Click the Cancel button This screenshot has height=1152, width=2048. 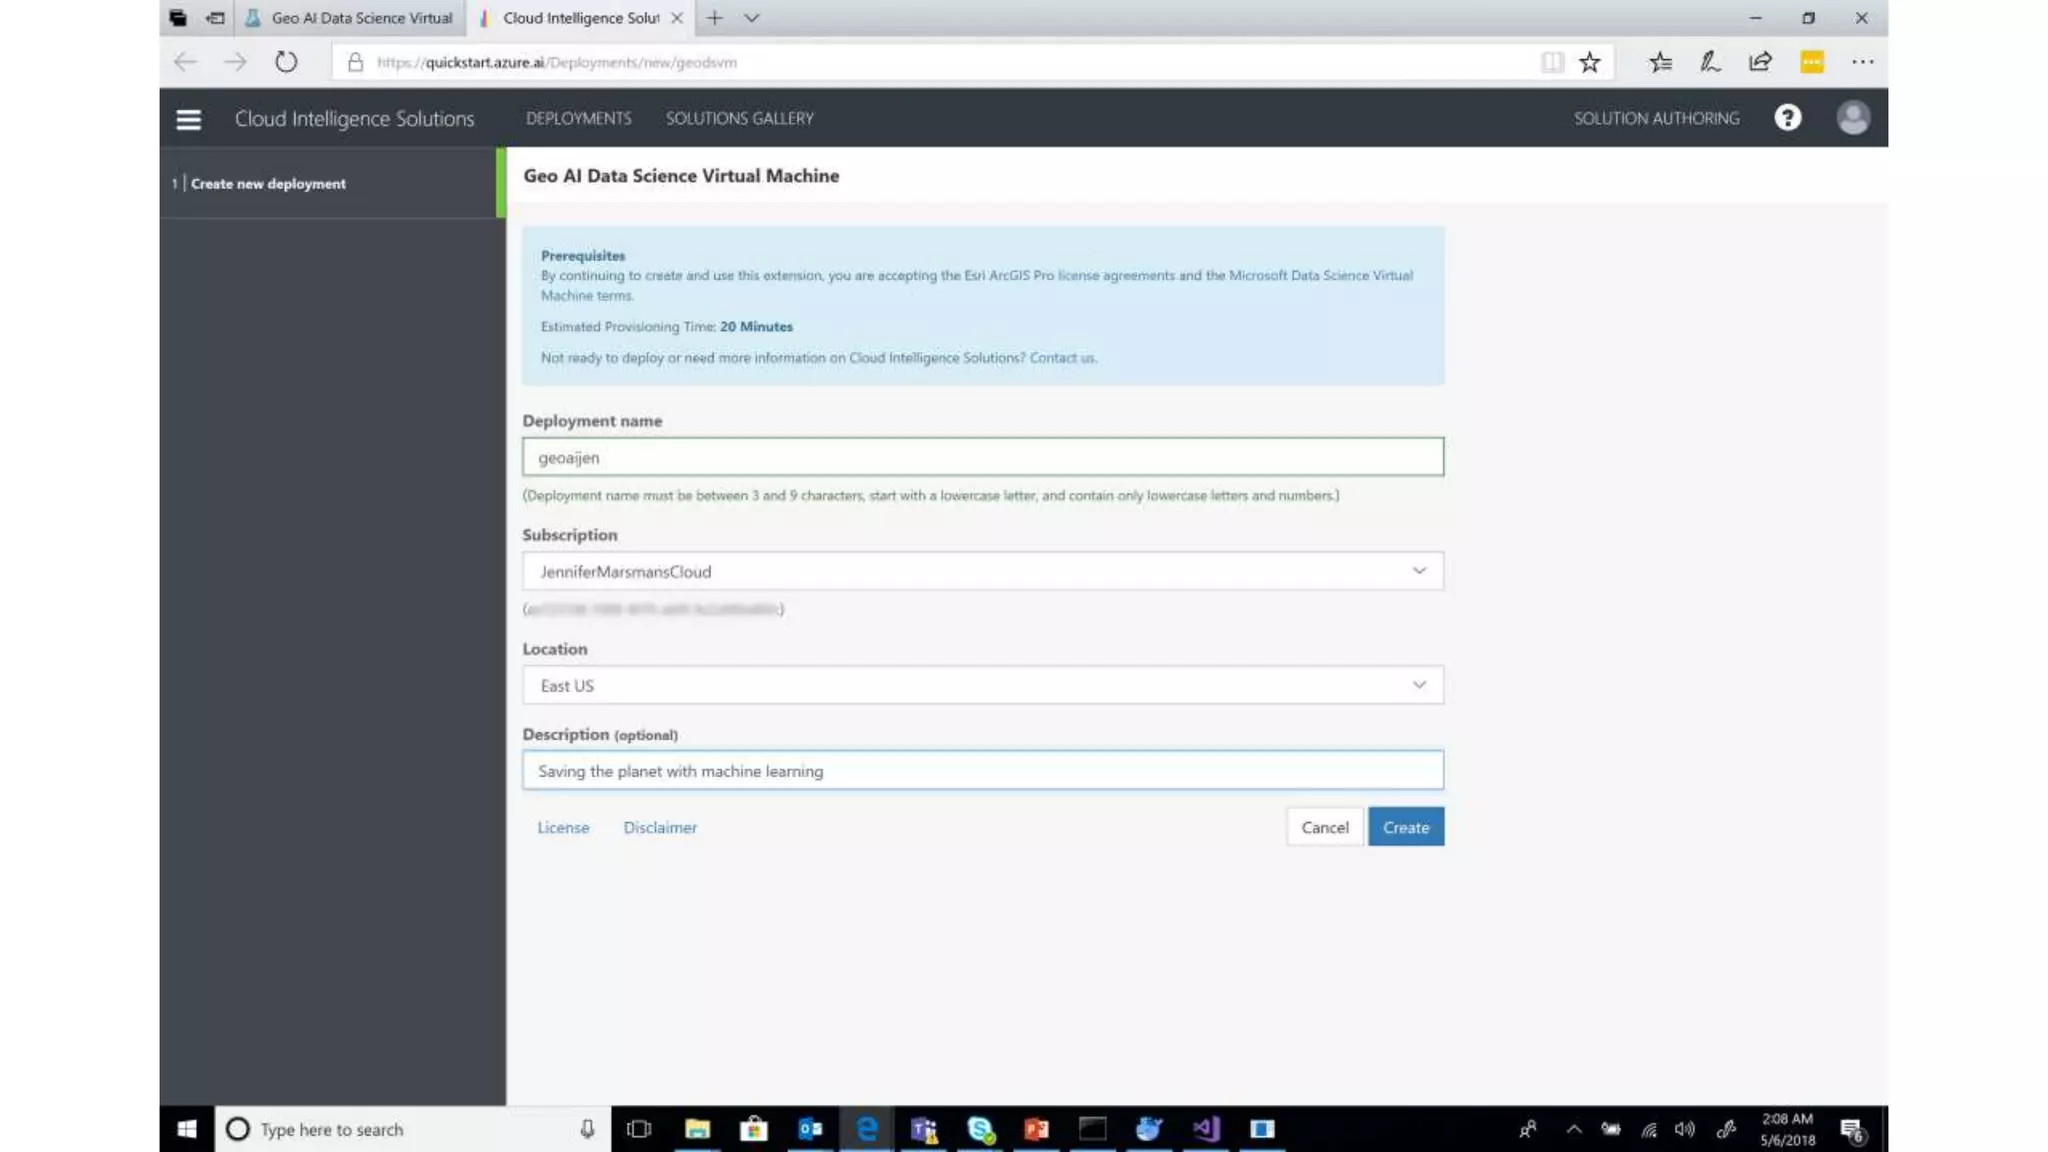[1324, 827]
